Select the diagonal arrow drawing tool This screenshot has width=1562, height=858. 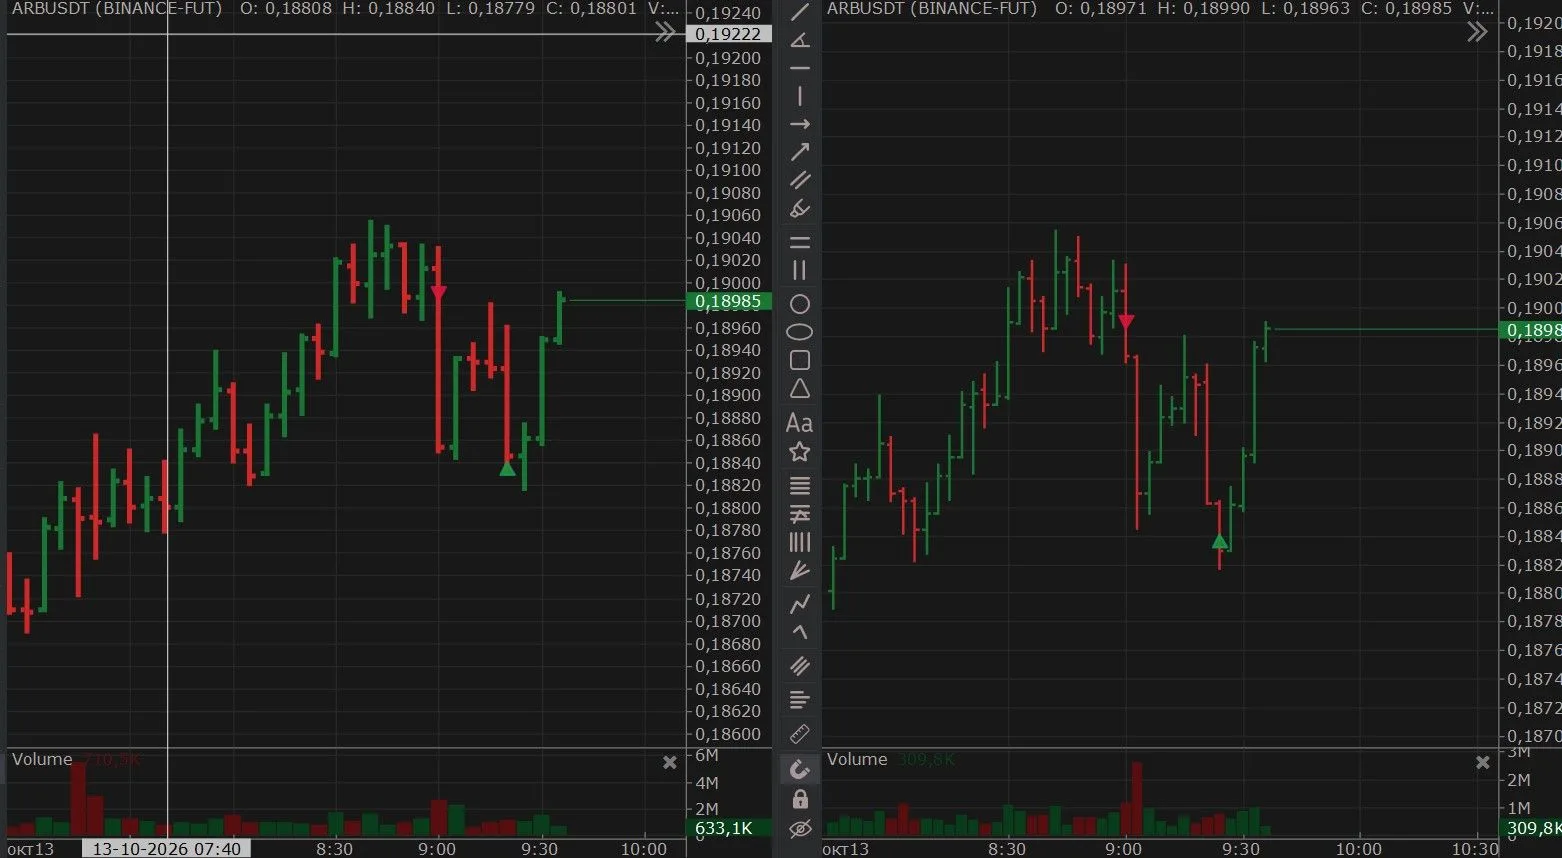pyautogui.click(x=799, y=153)
